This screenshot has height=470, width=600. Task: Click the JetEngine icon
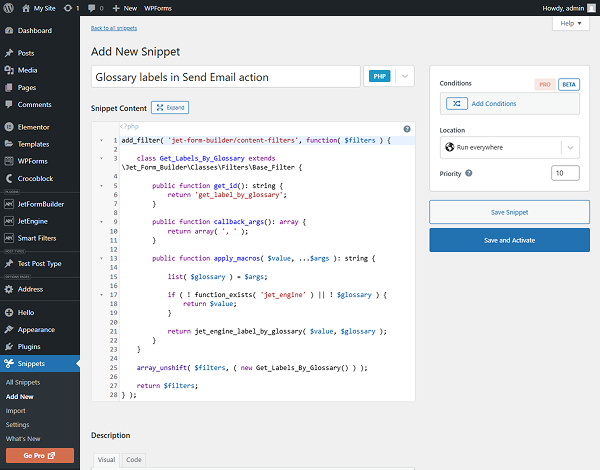coord(9,221)
